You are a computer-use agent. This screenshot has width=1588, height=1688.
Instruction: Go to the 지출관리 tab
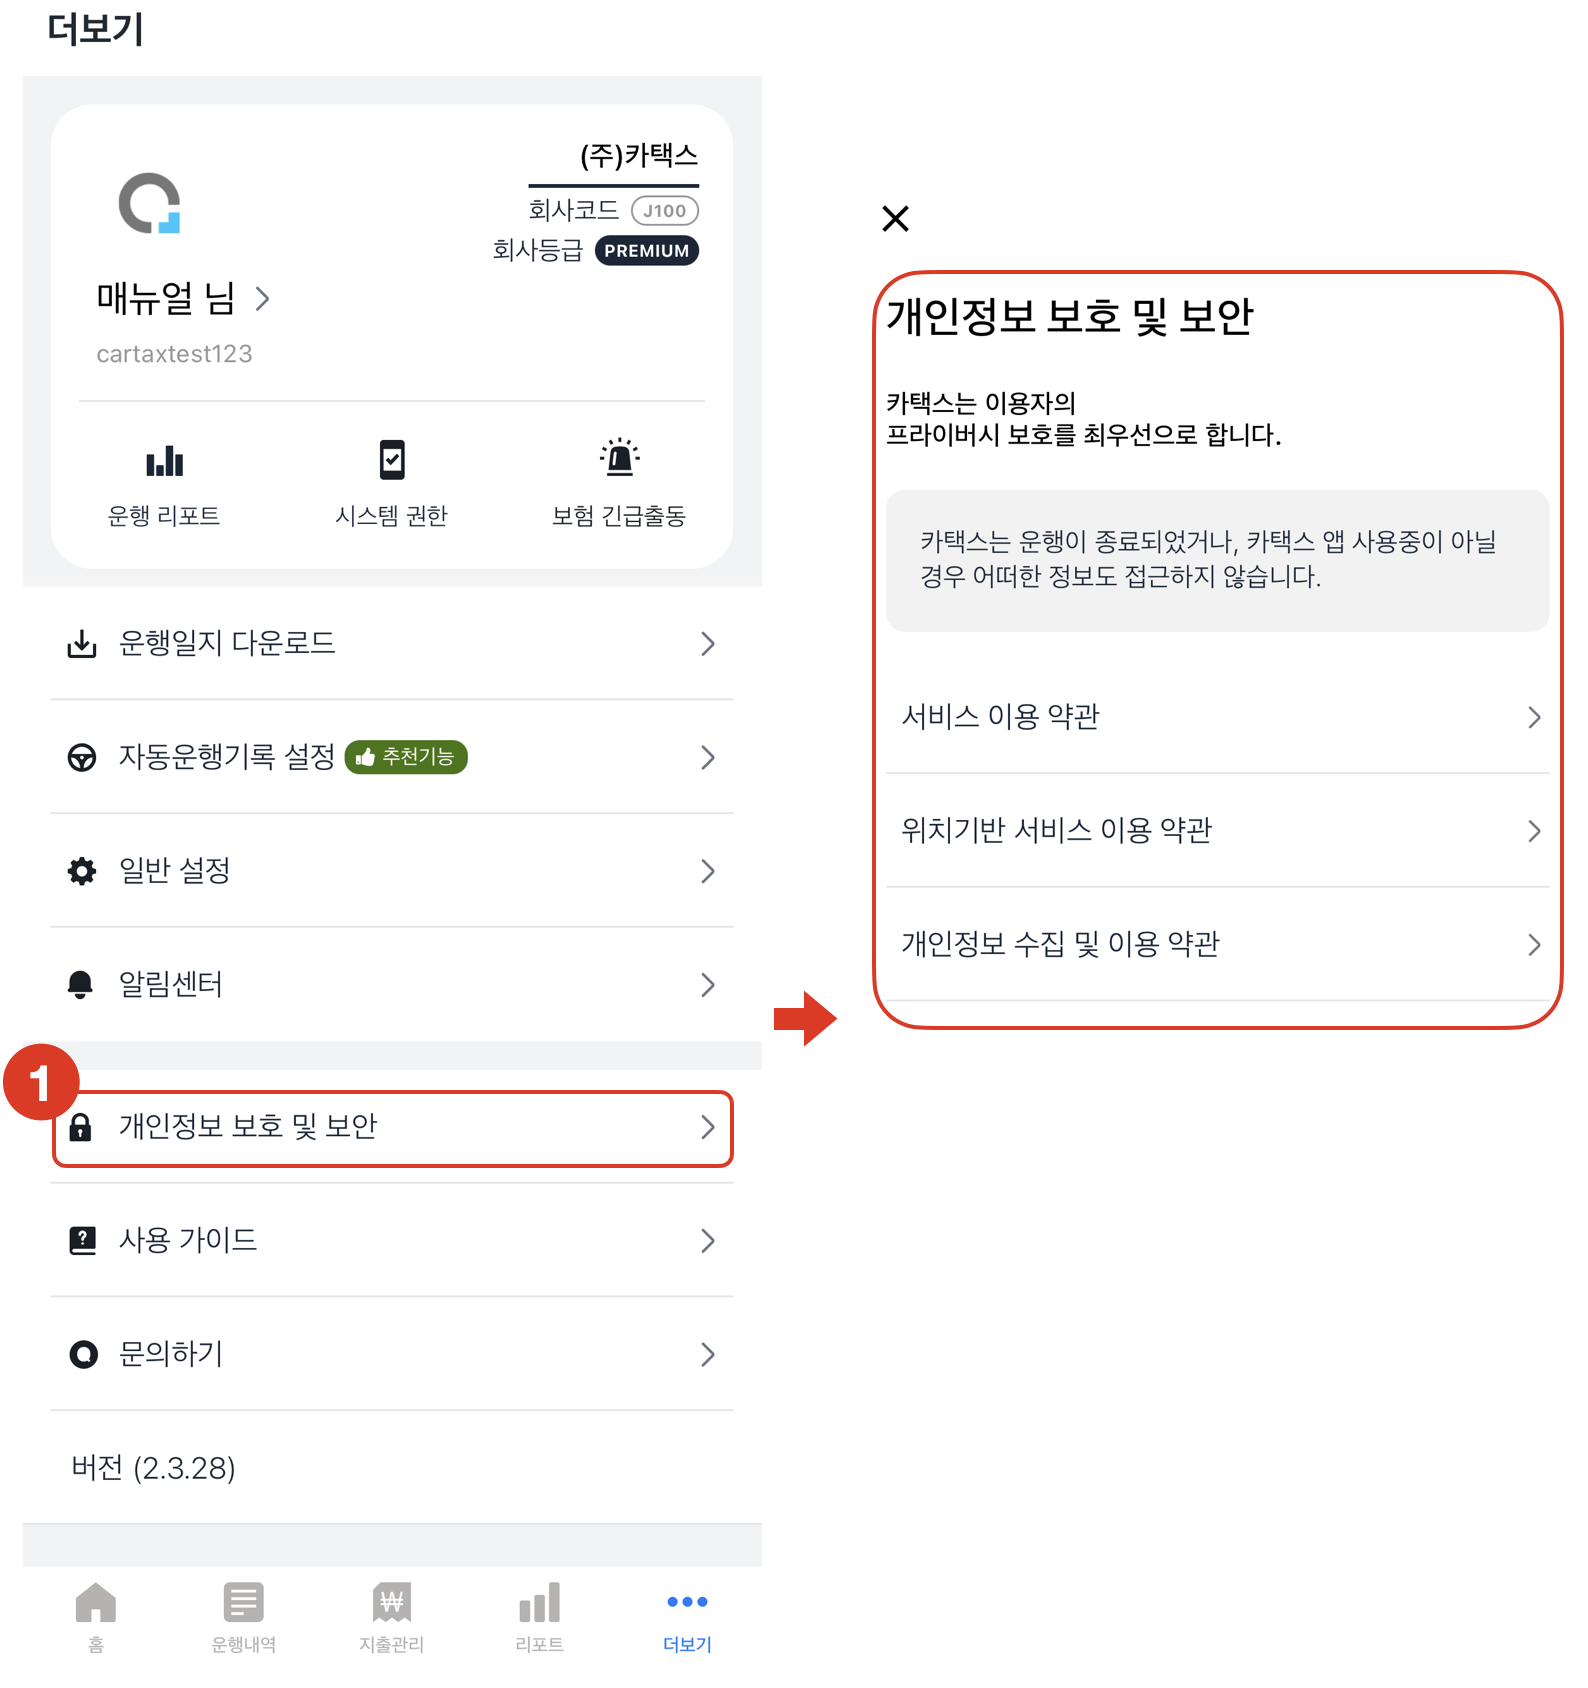tap(392, 1617)
